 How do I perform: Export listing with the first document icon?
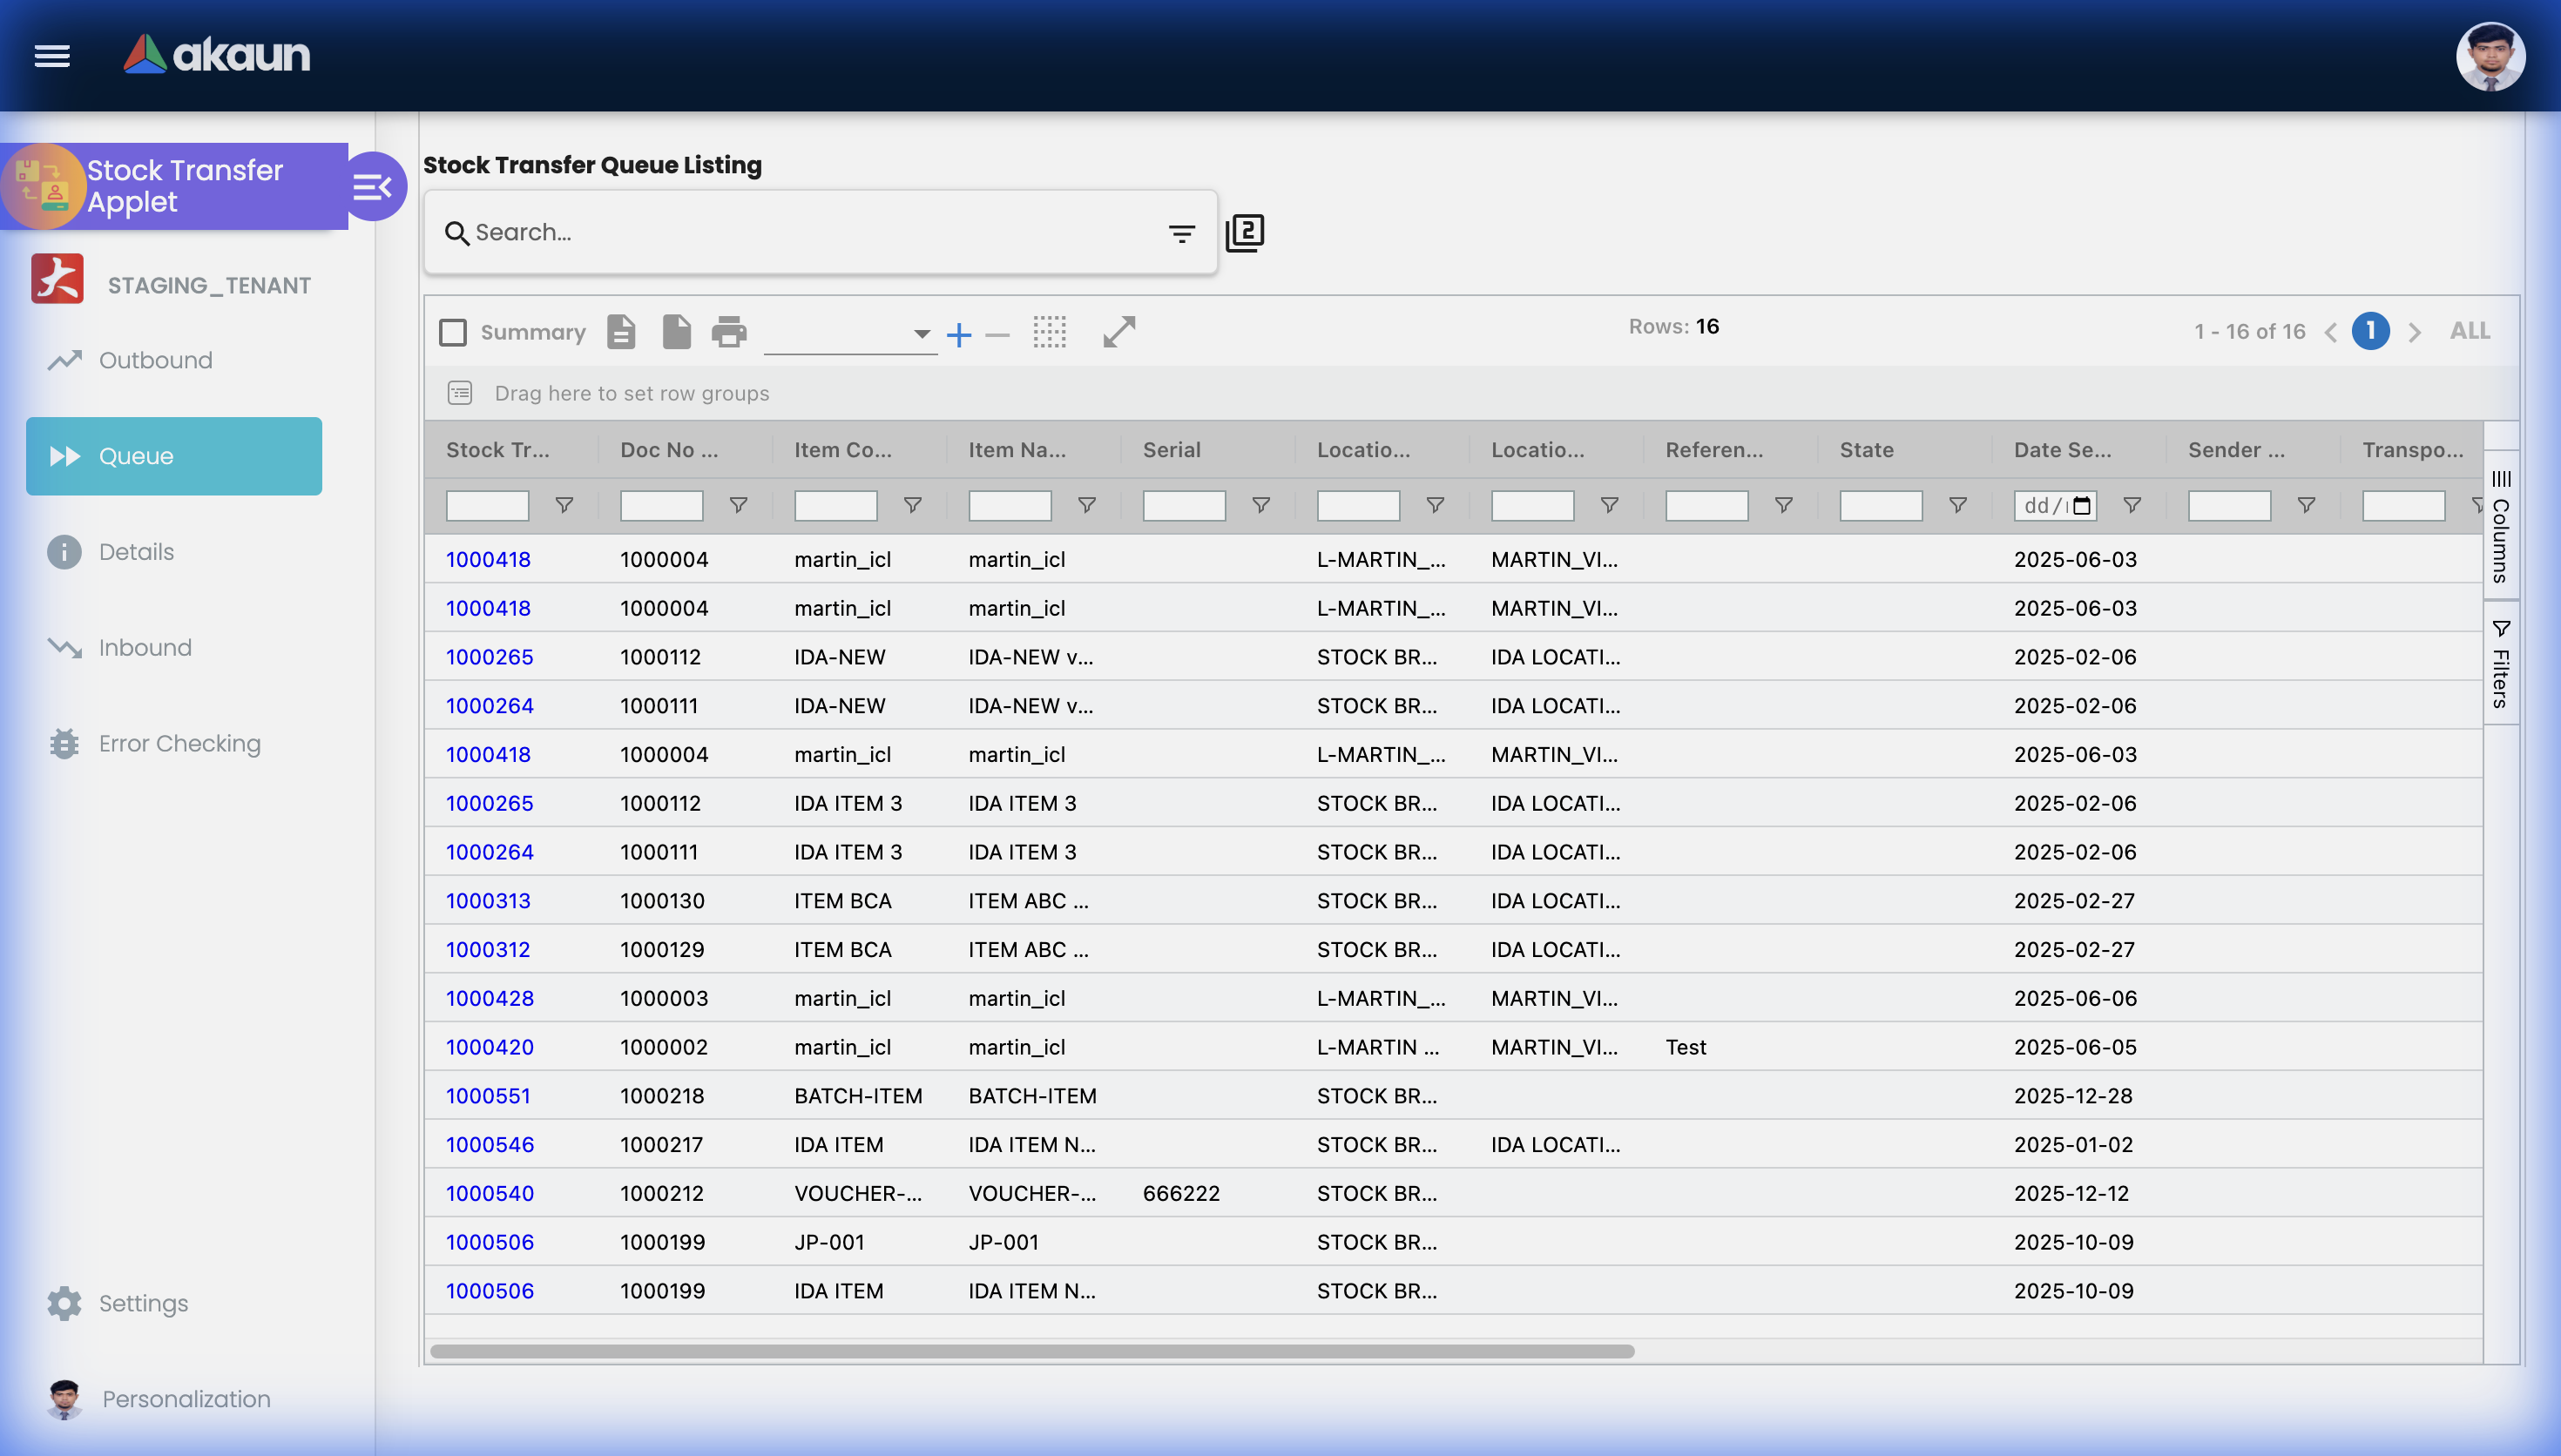click(621, 332)
